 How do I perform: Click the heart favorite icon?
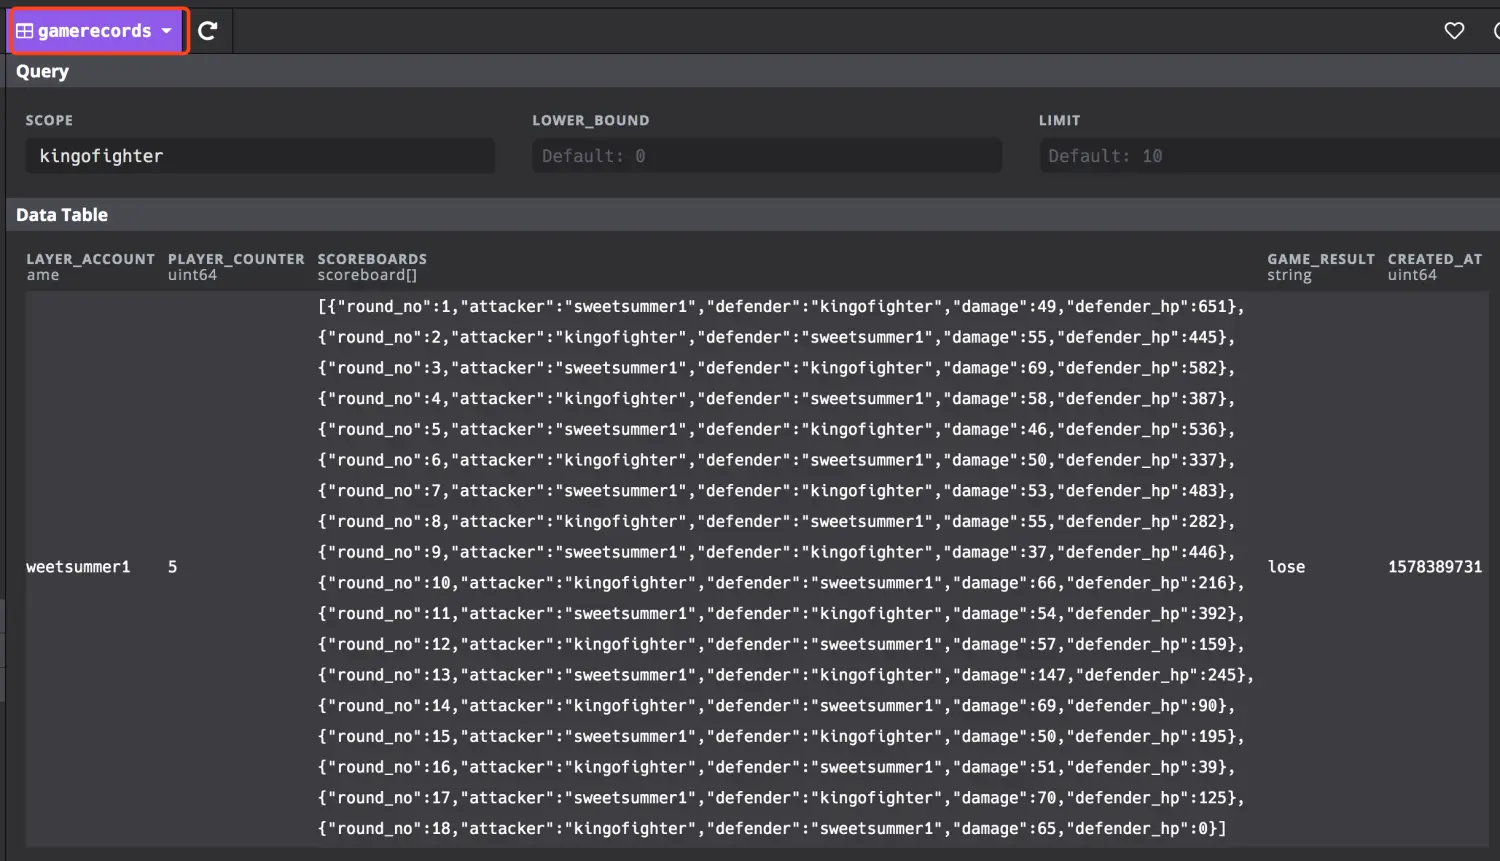tap(1454, 31)
